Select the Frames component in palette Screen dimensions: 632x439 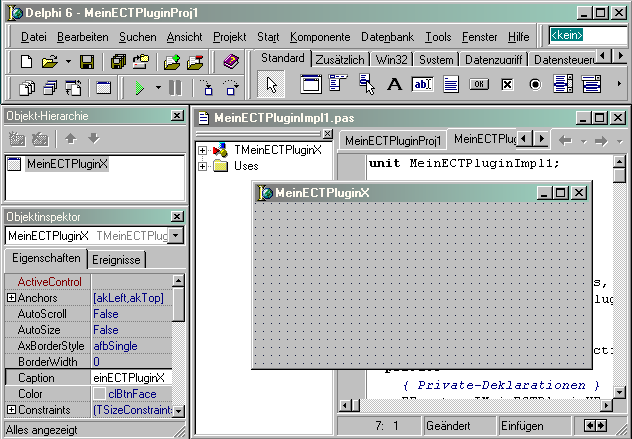pos(311,84)
